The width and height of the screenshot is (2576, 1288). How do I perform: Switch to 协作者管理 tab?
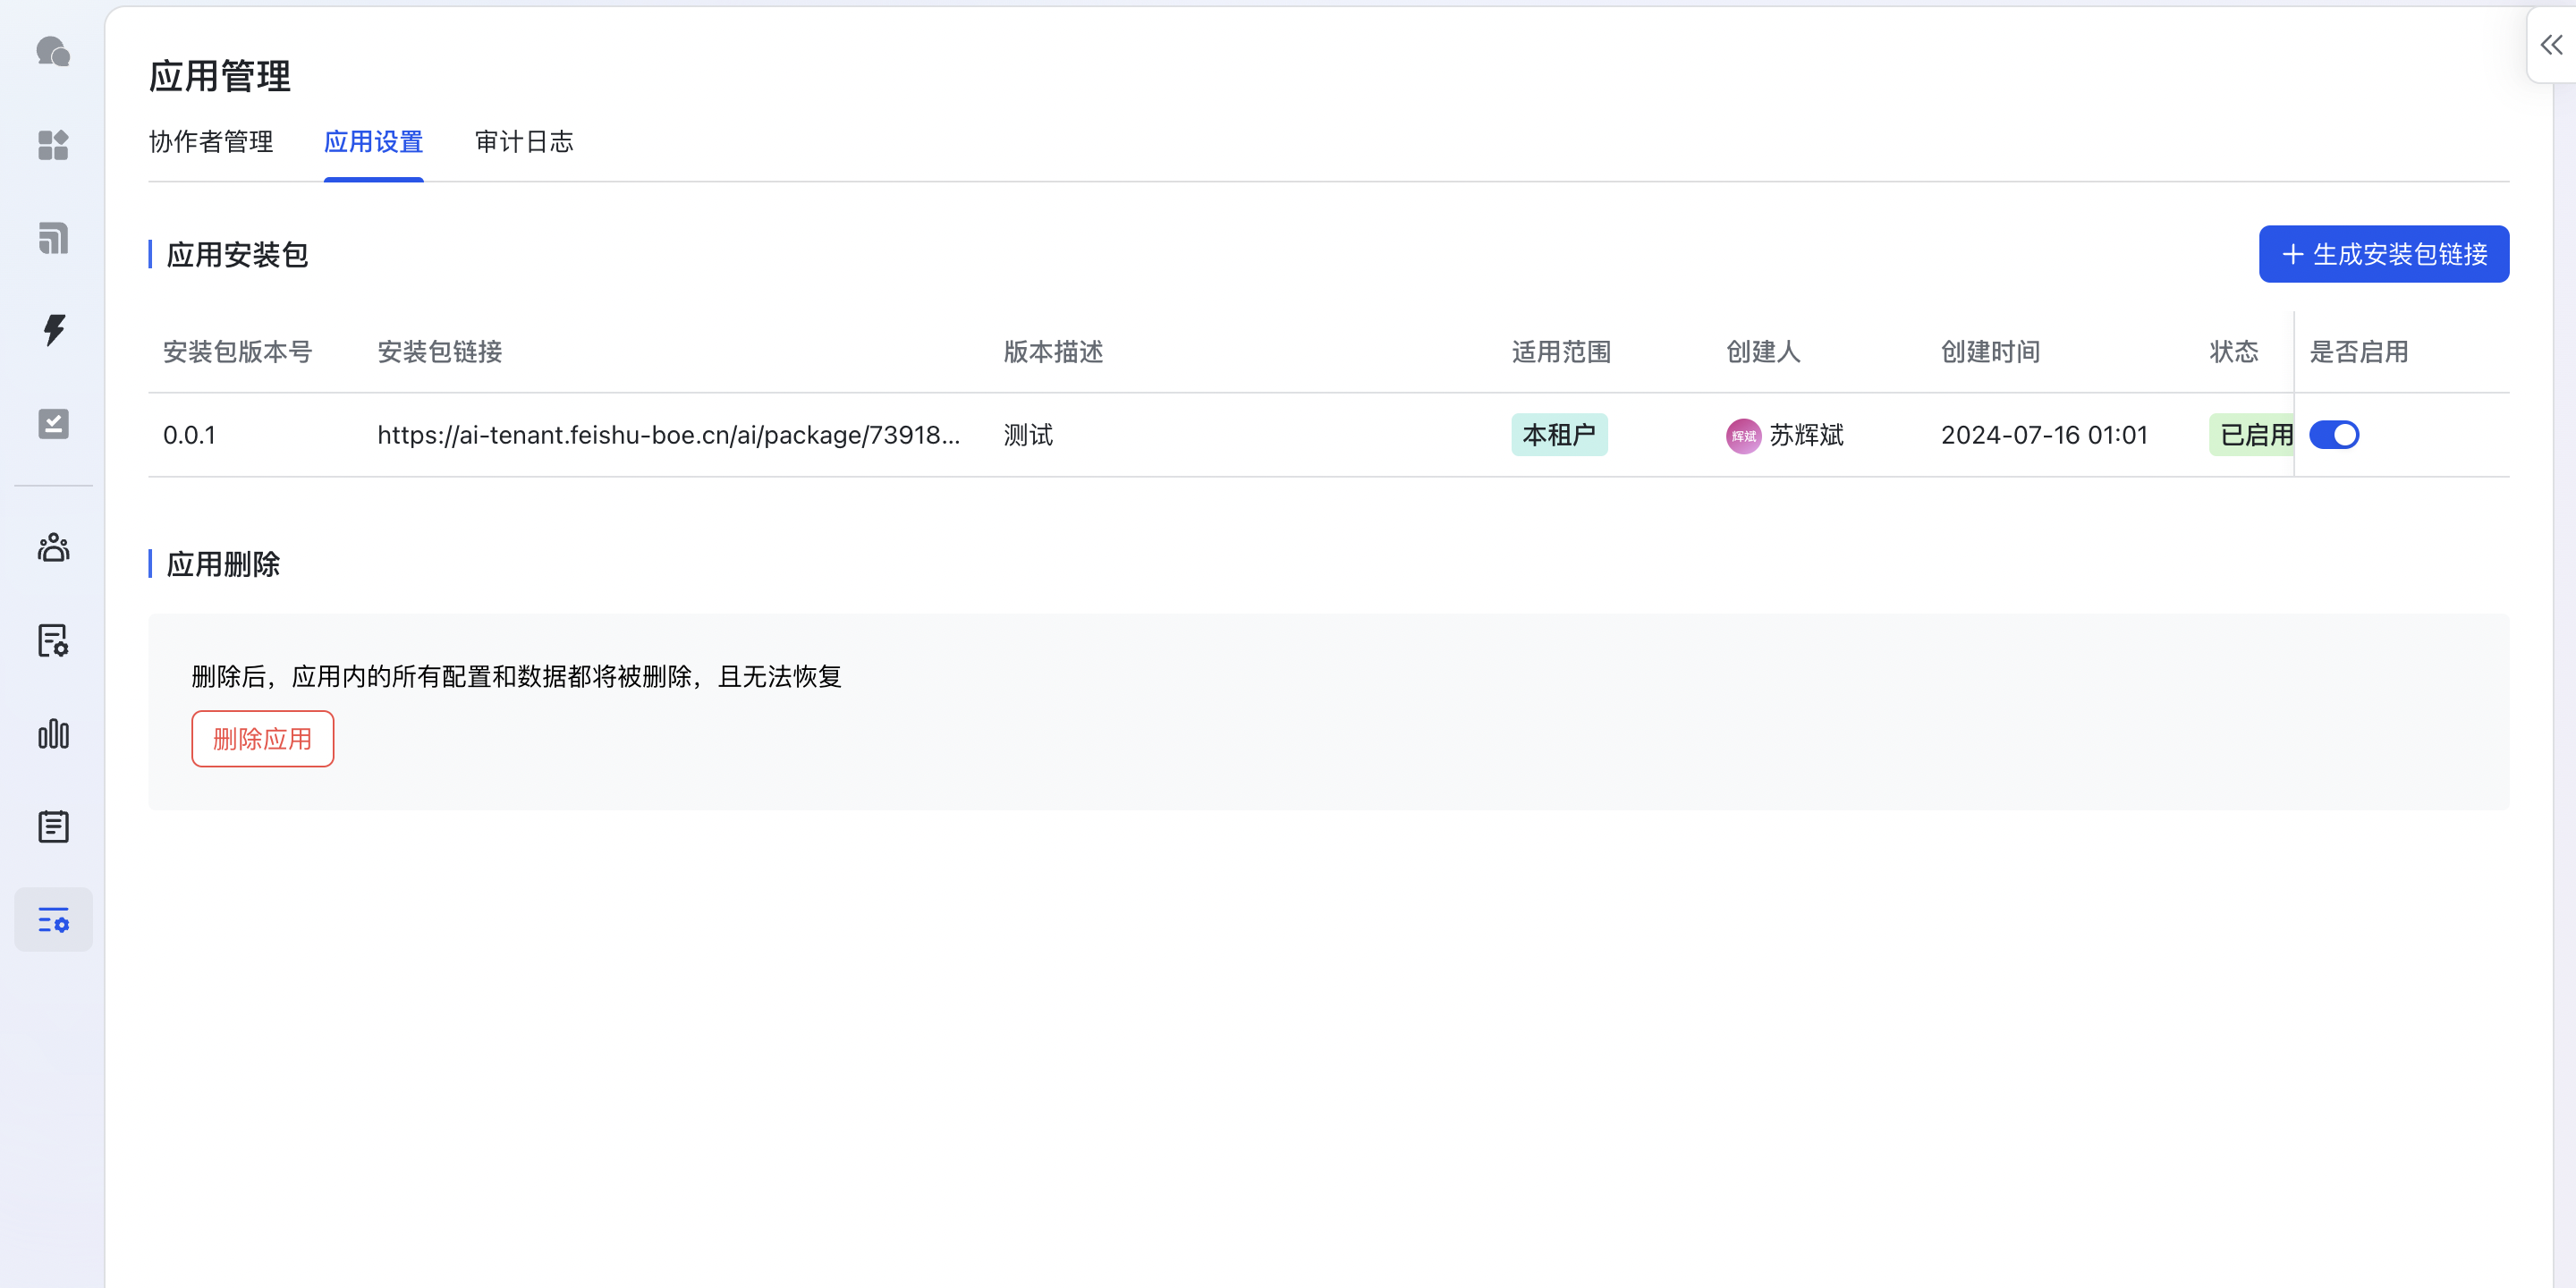coord(211,142)
